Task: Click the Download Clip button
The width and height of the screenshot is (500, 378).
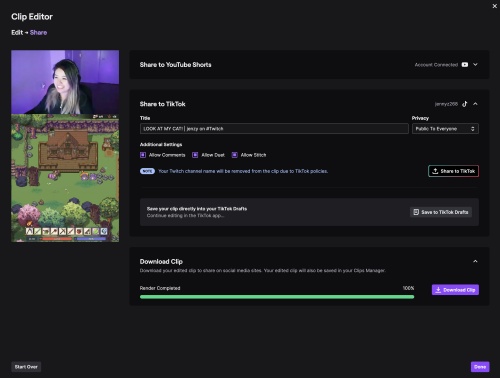Action: (455, 290)
